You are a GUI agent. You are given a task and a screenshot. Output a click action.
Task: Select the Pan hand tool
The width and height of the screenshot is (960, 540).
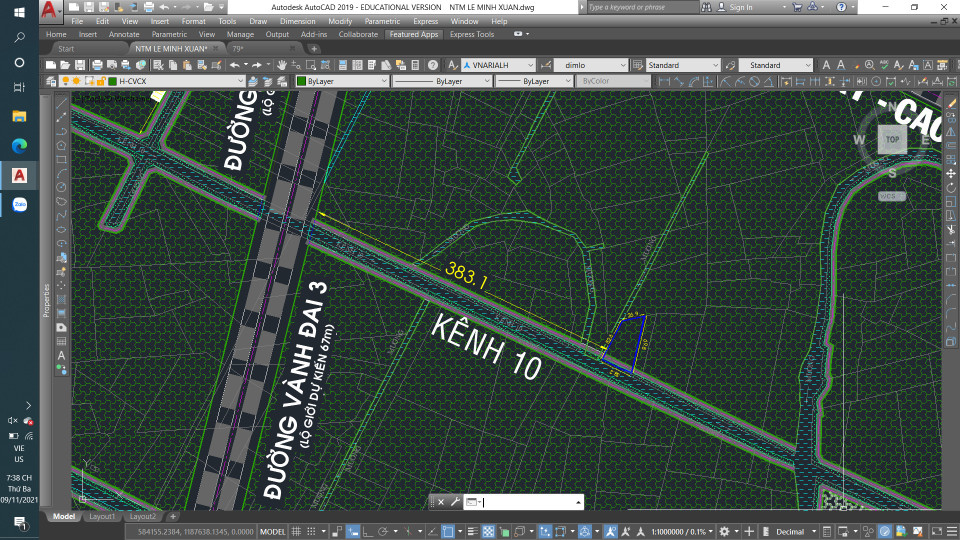pyautogui.click(x=283, y=65)
